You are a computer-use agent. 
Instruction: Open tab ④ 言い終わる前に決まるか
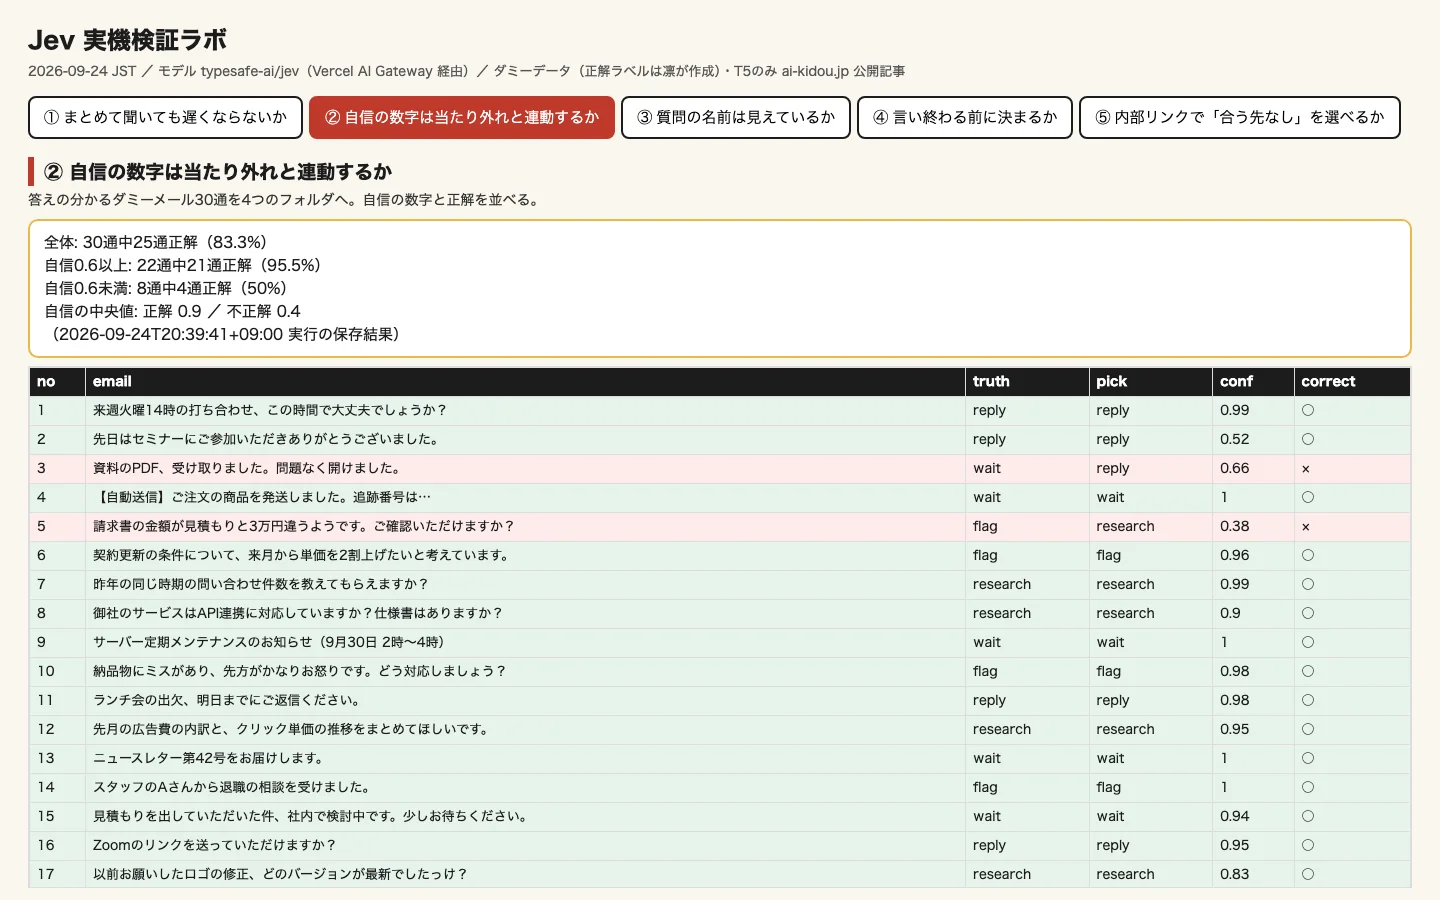click(x=965, y=117)
